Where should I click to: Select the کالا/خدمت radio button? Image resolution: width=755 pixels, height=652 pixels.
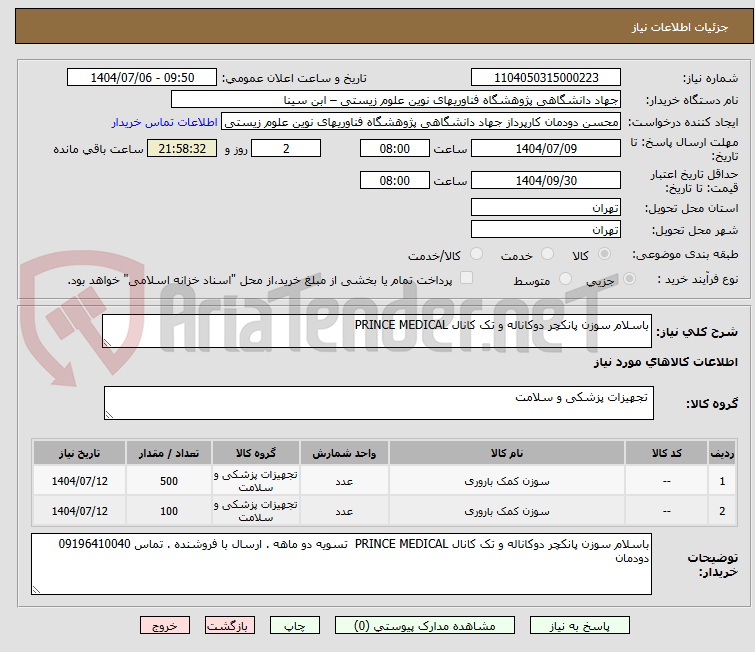tap(476, 253)
